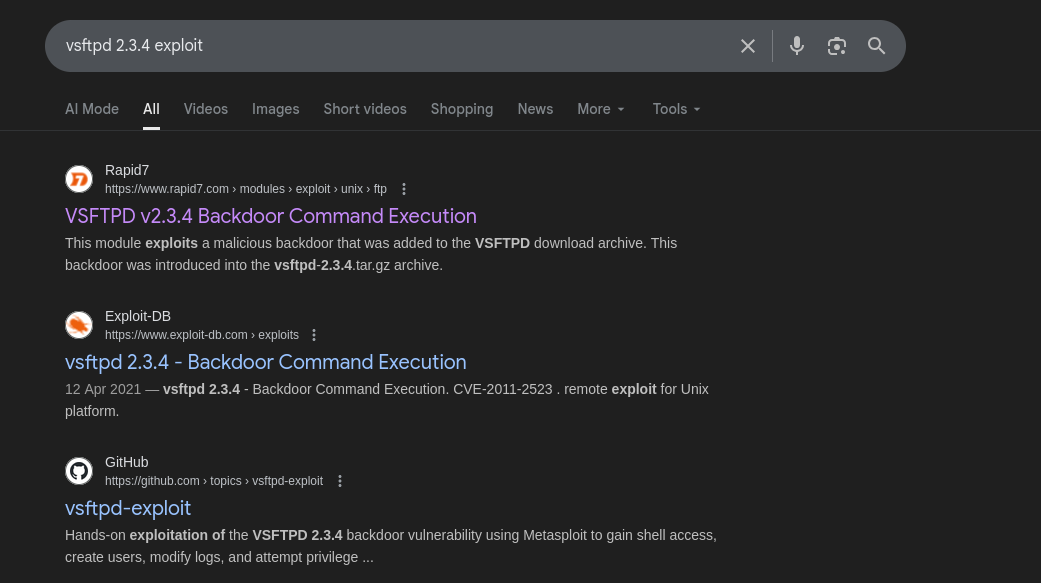The height and width of the screenshot is (583, 1041).
Task: Open search by image camera icon
Action: pyautogui.click(x=837, y=46)
